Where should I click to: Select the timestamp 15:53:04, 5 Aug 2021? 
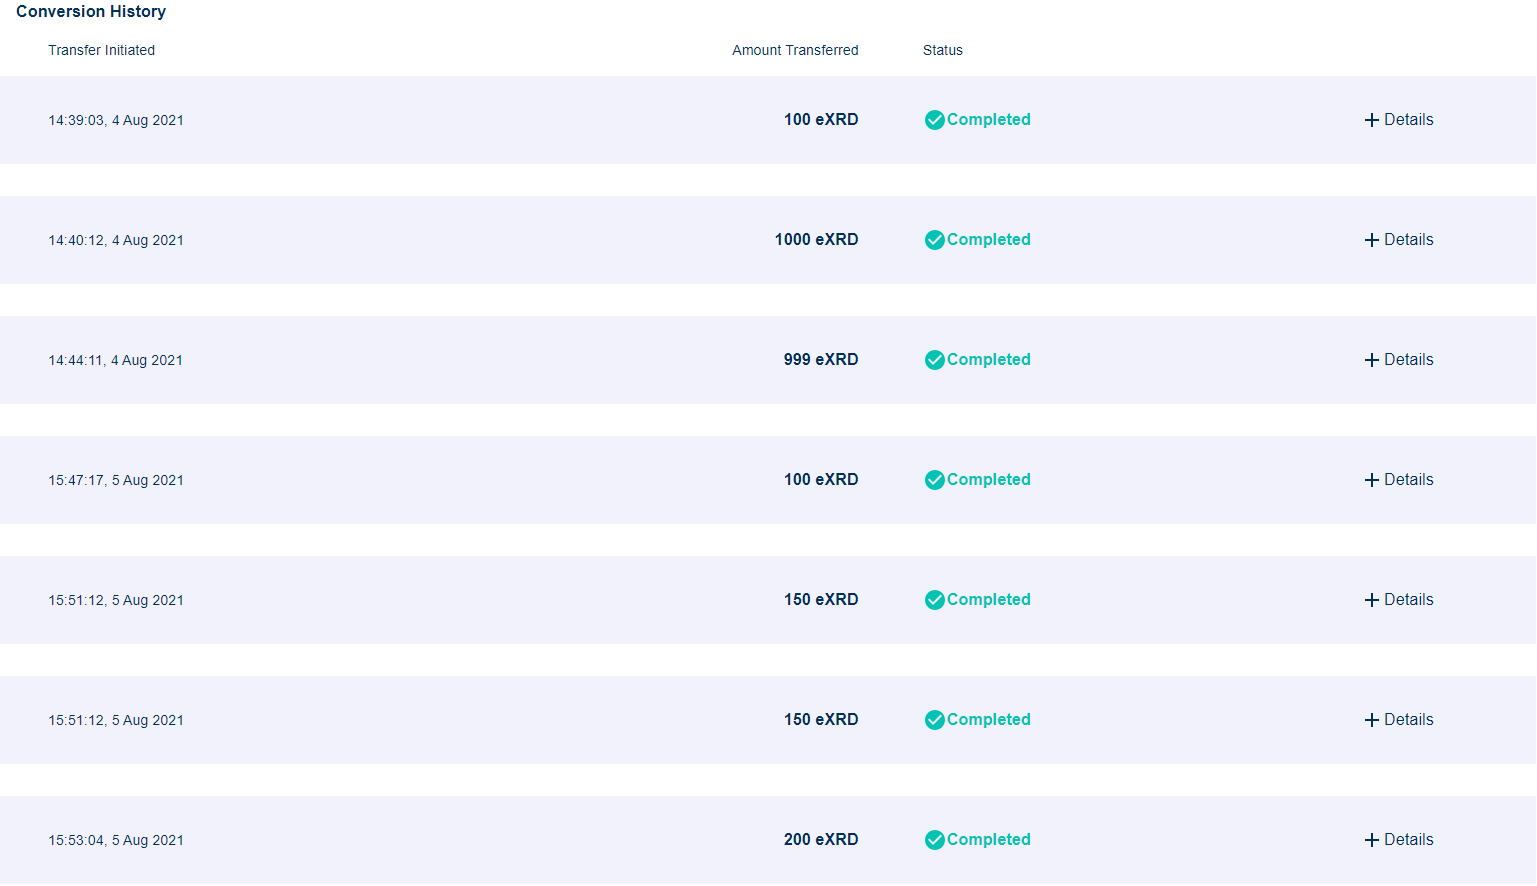pos(116,840)
